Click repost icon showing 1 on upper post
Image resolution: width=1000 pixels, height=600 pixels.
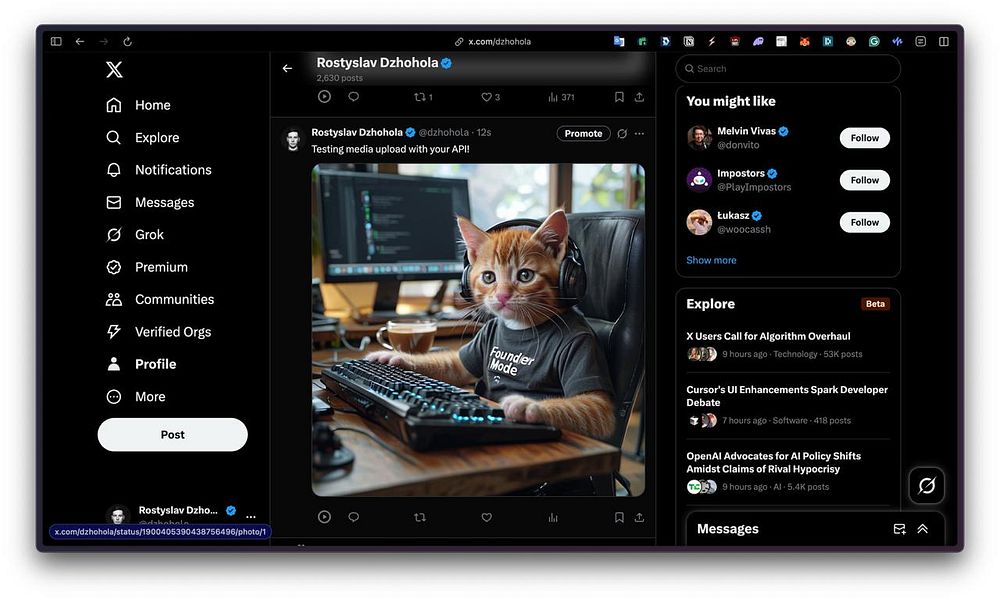[x=423, y=97]
